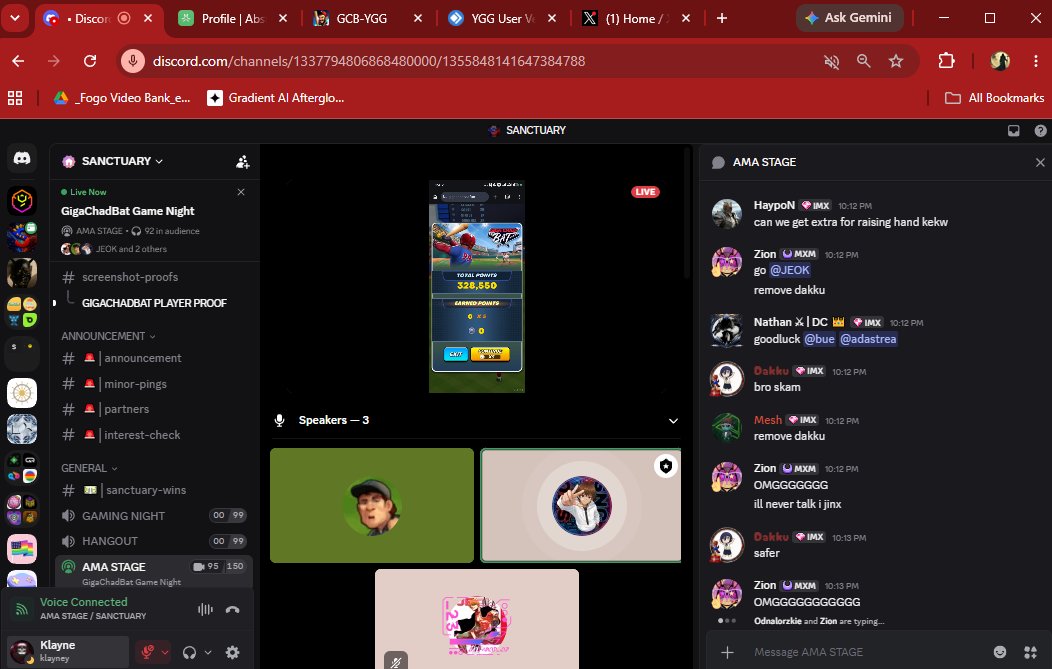
Task: Select the speaker tile with cap avatar
Action: point(372,505)
